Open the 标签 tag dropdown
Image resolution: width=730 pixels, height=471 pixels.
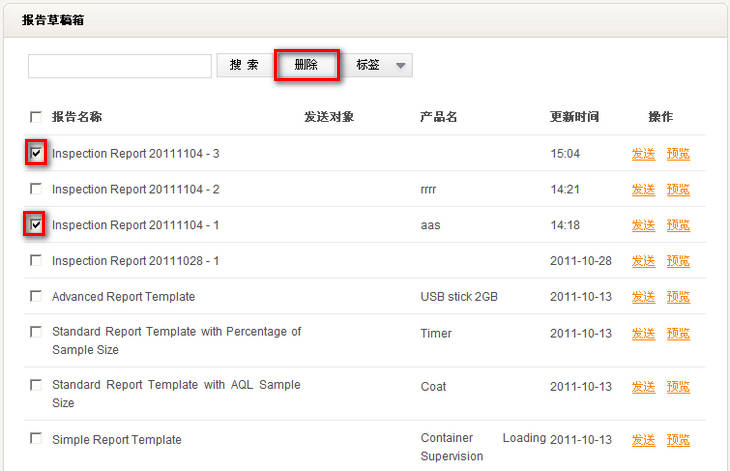(x=380, y=65)
